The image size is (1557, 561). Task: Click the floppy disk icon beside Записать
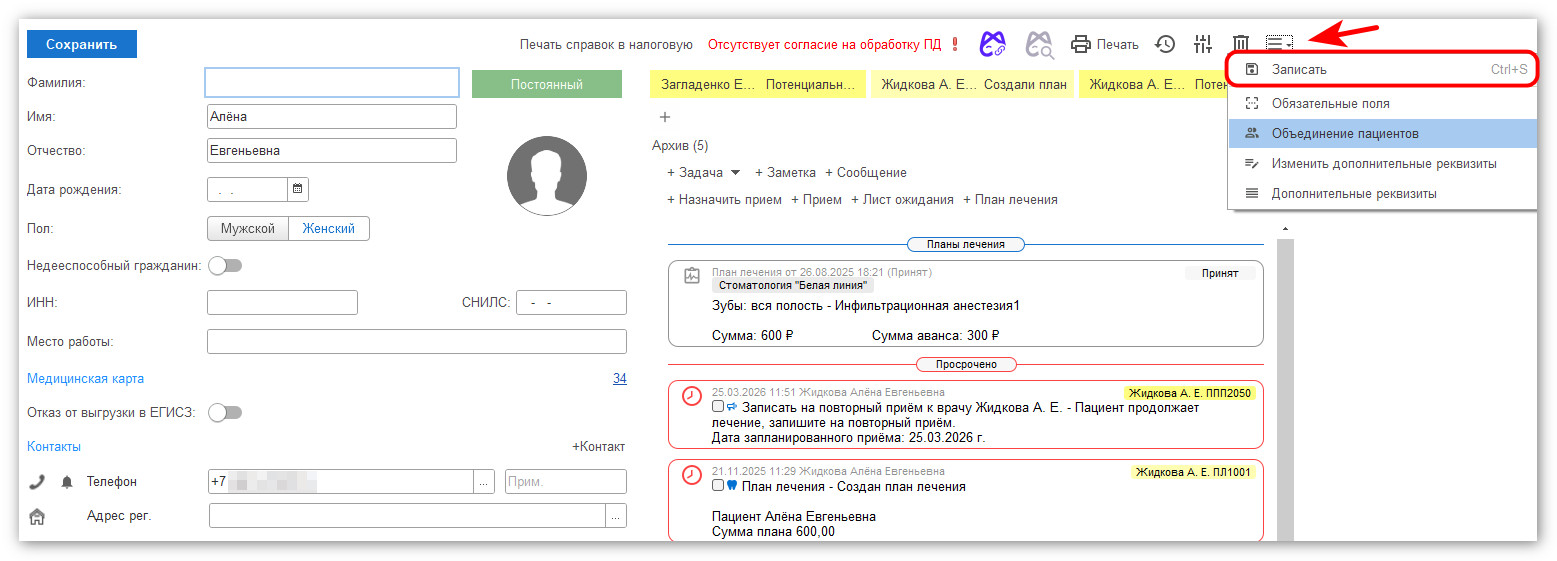(x=1251, y=70)
